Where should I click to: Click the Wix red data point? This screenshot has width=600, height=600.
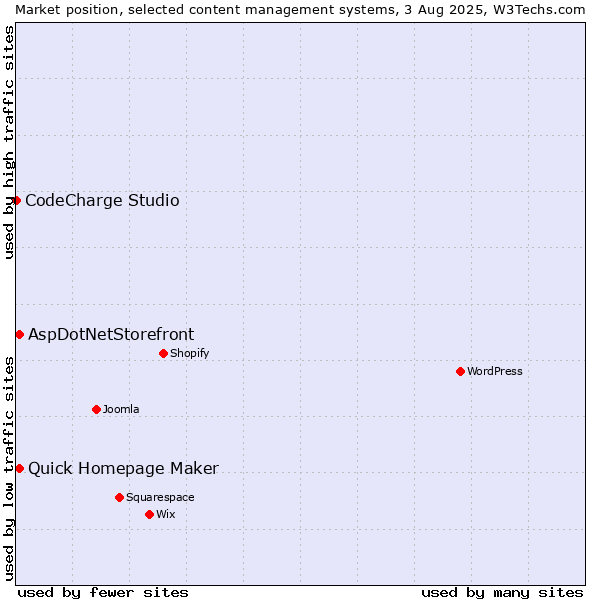point(150,515)
